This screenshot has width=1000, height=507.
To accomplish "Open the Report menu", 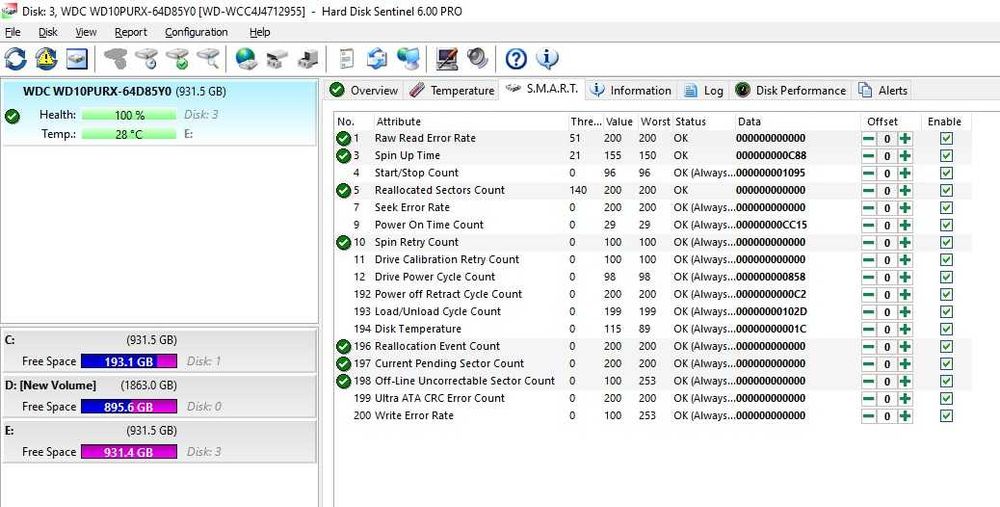I will (131, 32).
